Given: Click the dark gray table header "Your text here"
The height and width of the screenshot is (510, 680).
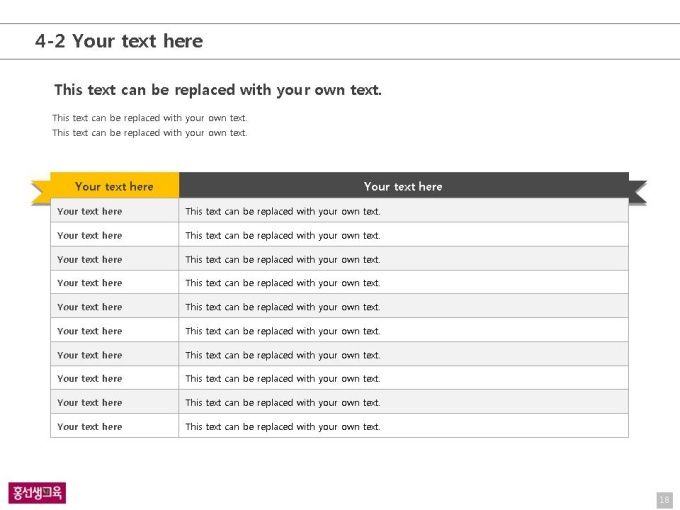Looking at the screenshot, I should pos(403,186).
